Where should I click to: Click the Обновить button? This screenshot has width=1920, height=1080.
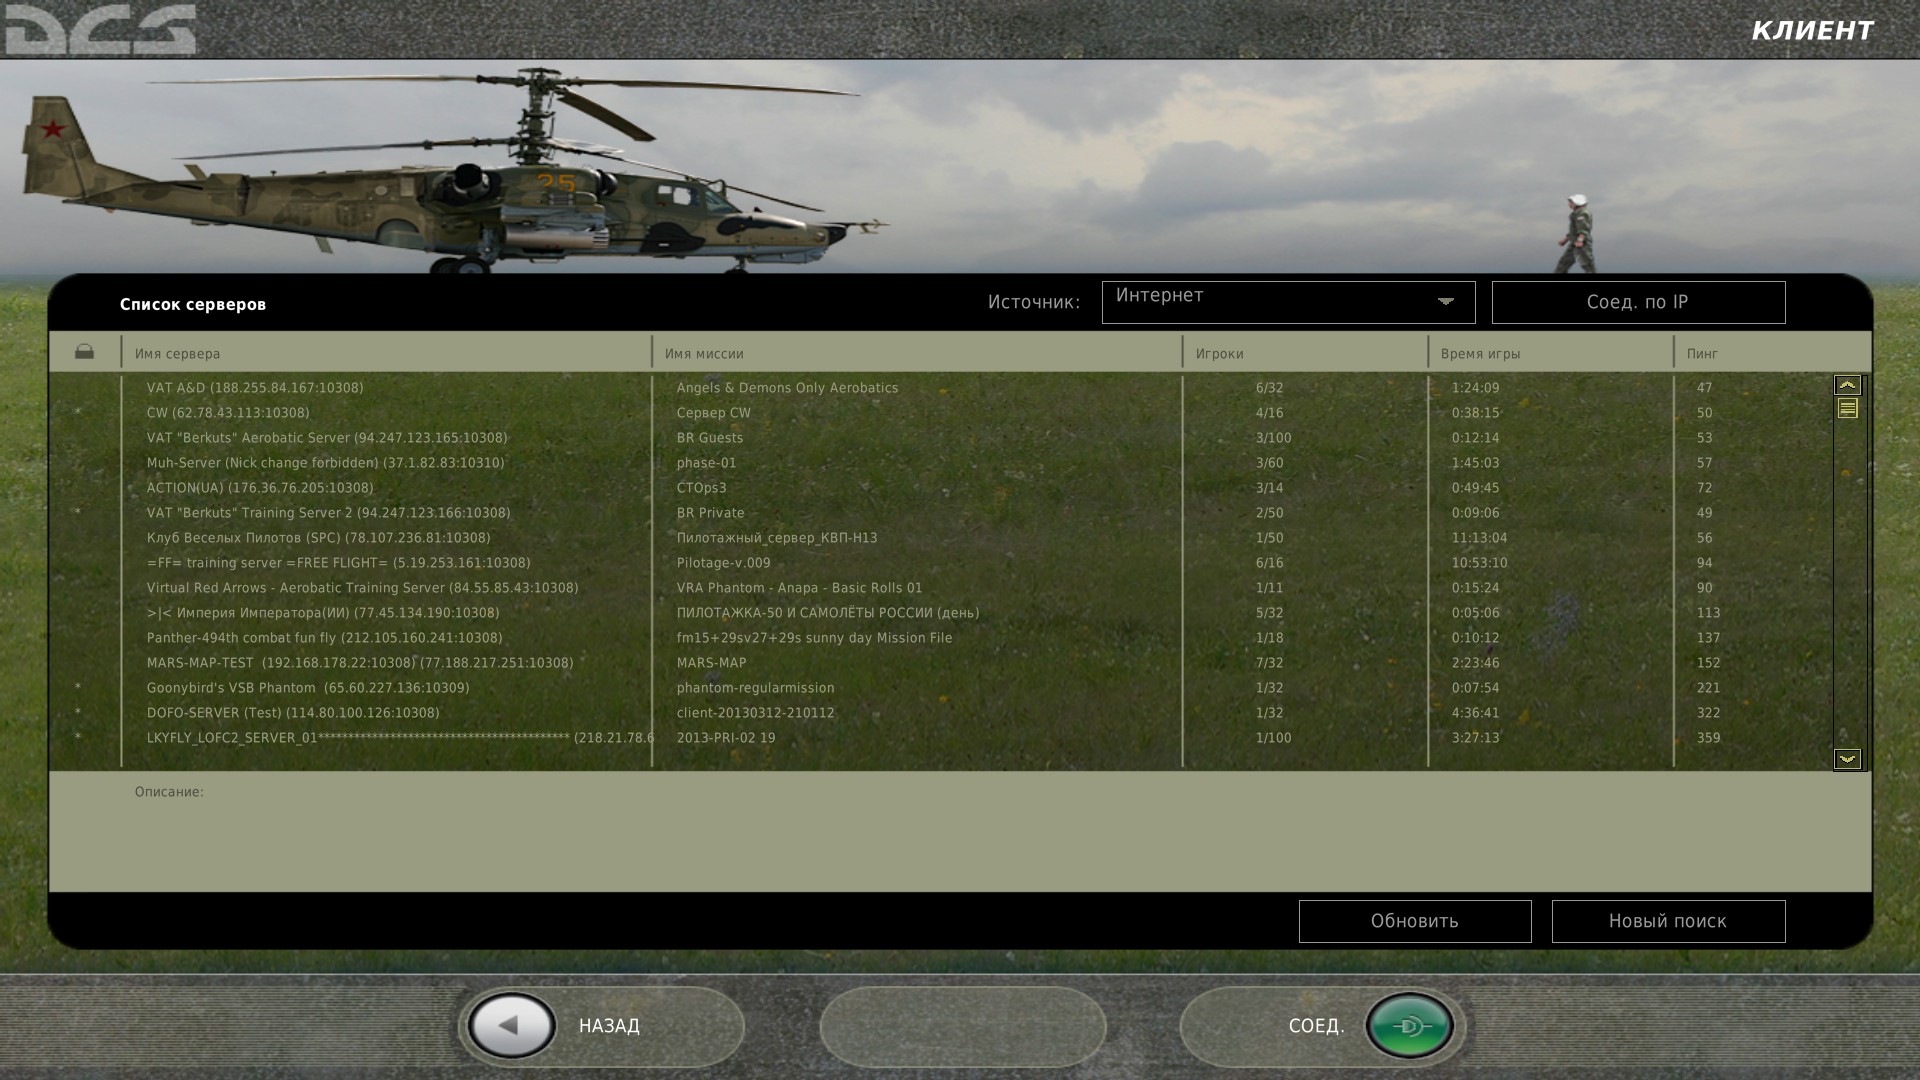1415,921
